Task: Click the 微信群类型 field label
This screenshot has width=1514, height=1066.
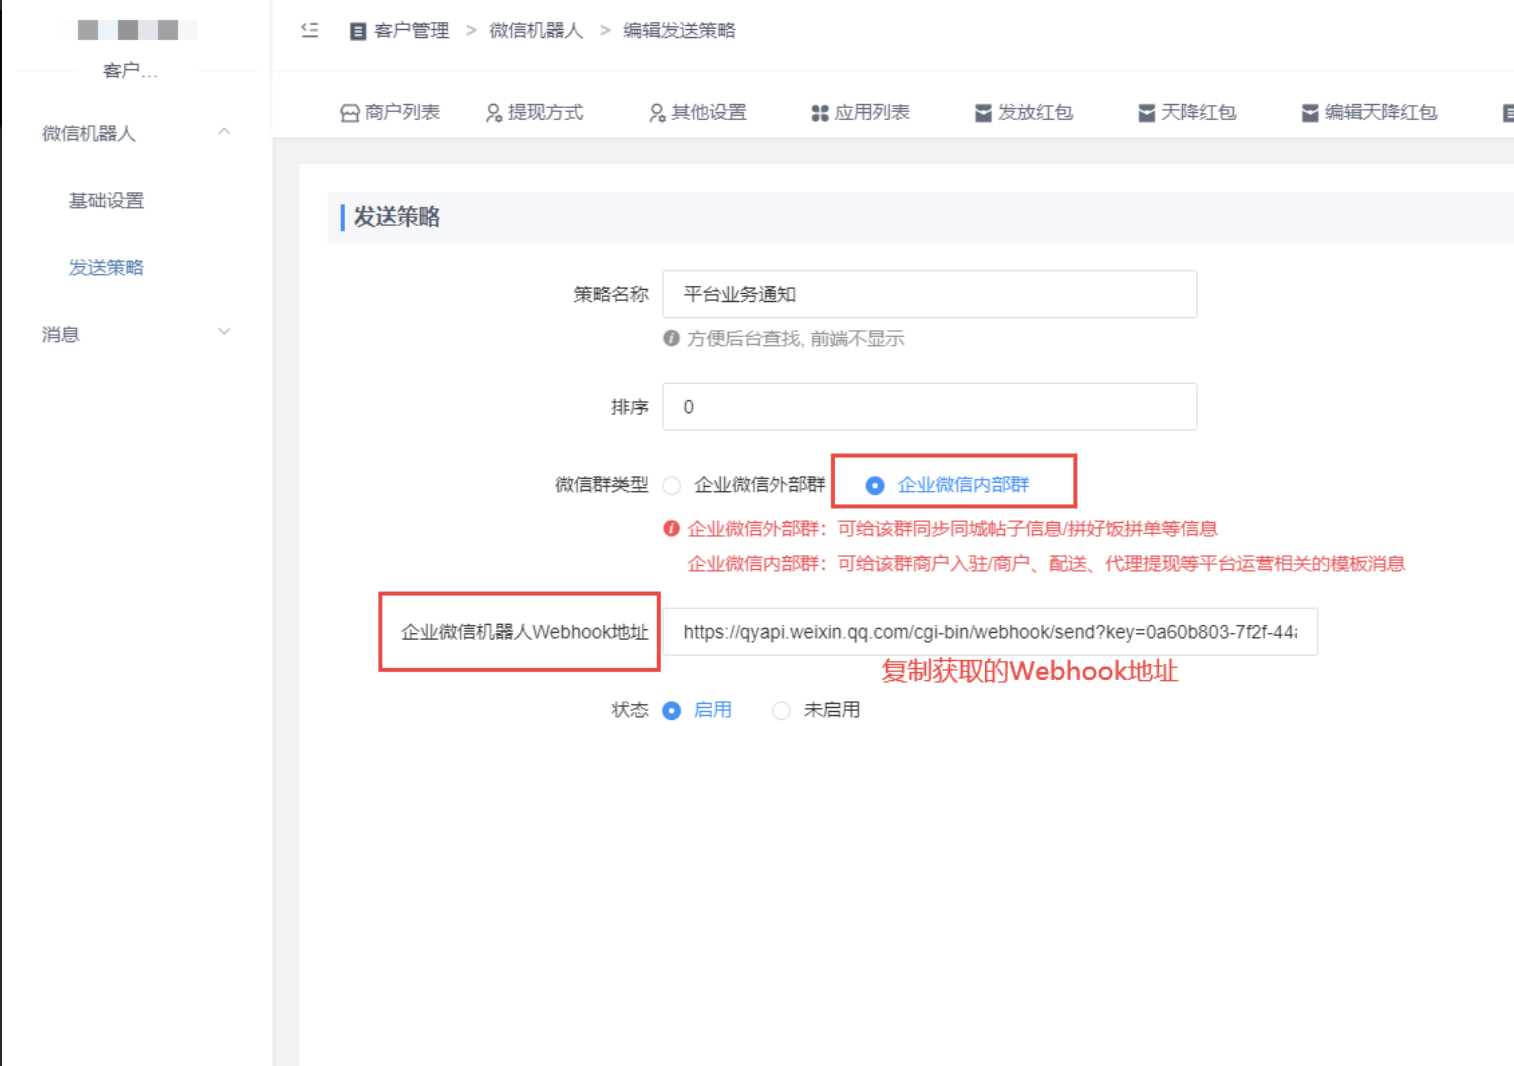Action: click(602, 485)
